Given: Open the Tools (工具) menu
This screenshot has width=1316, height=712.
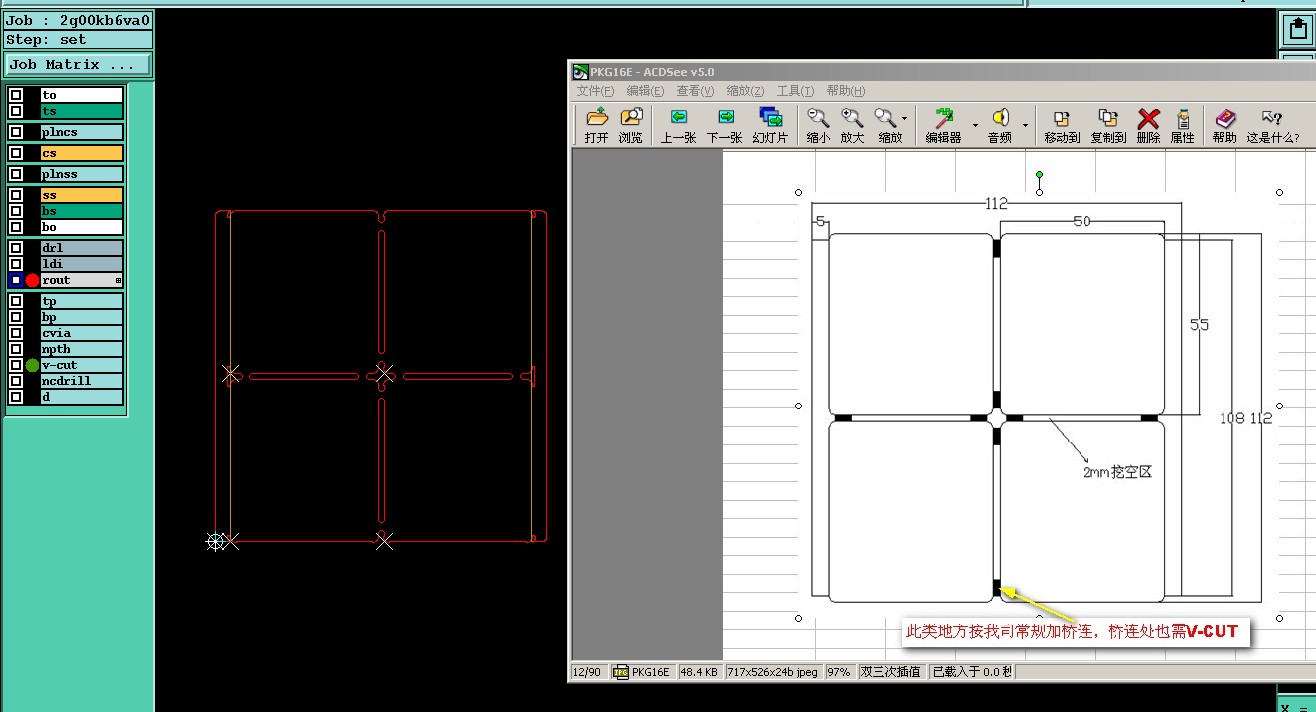Looking at the screenshot, I should tap(795, 91).
